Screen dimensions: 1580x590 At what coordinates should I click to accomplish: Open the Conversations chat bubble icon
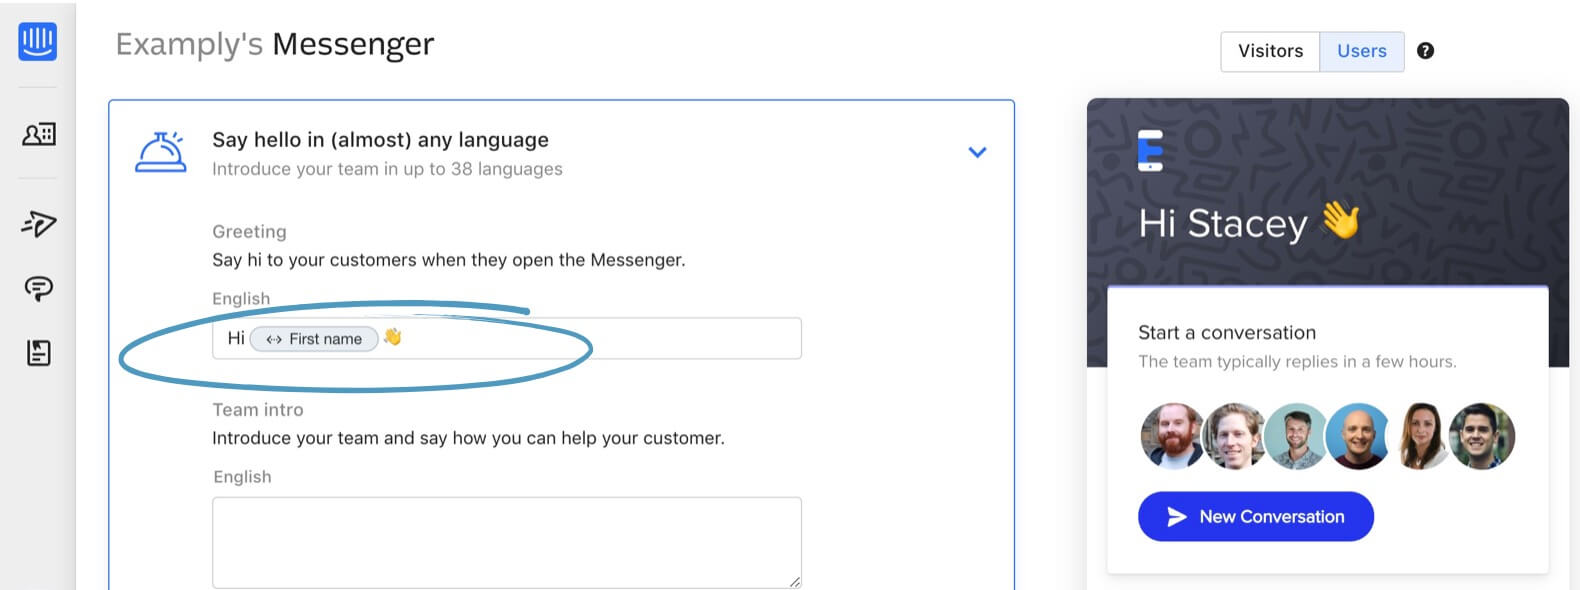click(x=38, y=289)
